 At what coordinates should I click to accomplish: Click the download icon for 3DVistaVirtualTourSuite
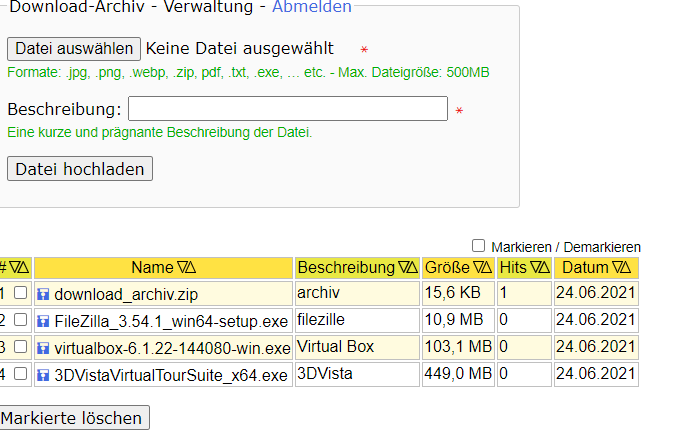click(x=43, y=375)
